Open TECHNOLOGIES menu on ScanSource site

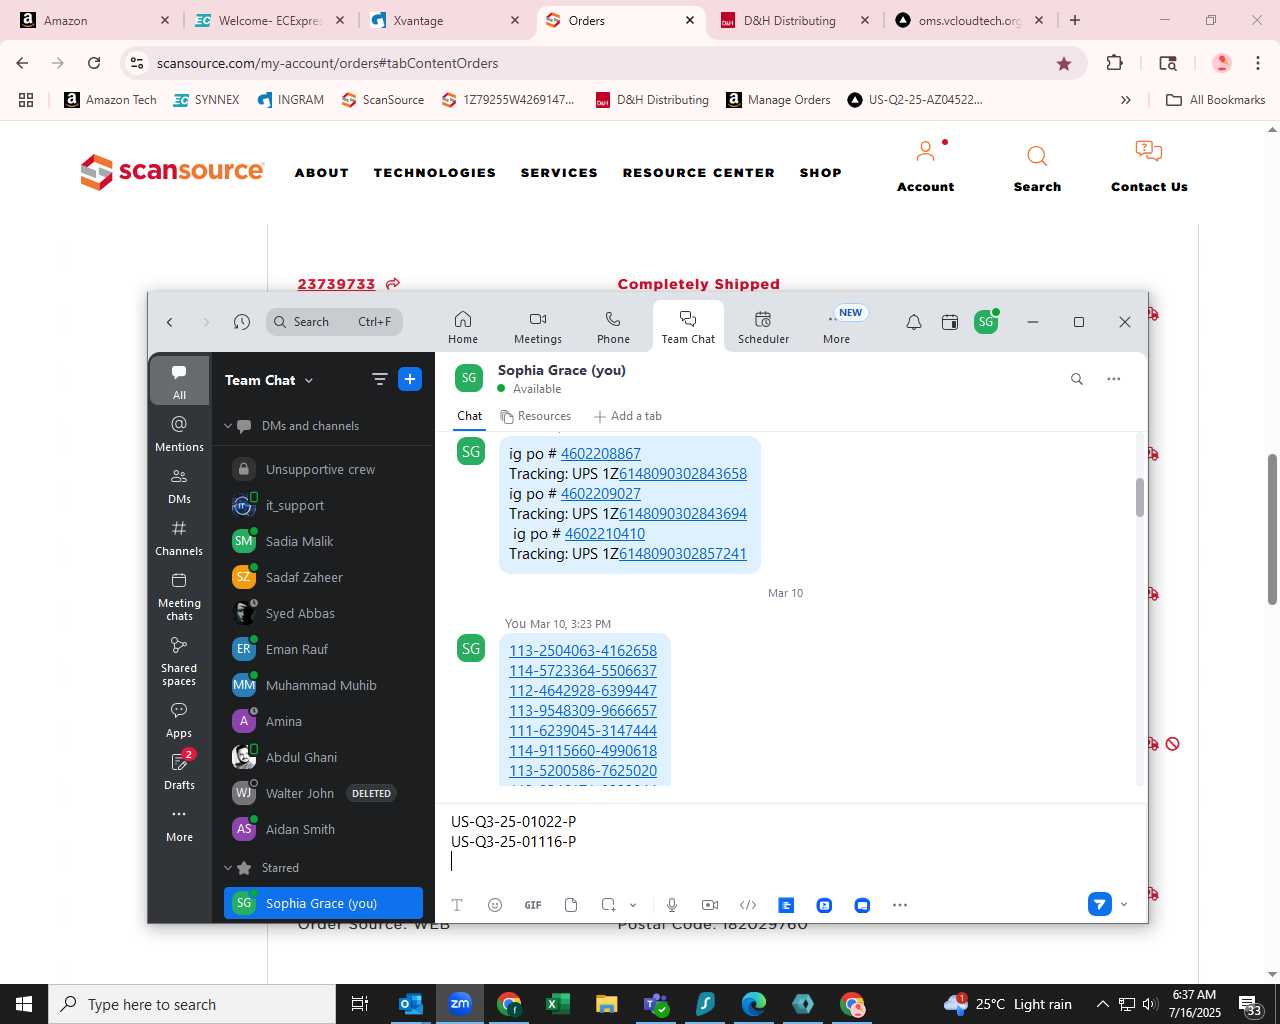coord(435,173)
